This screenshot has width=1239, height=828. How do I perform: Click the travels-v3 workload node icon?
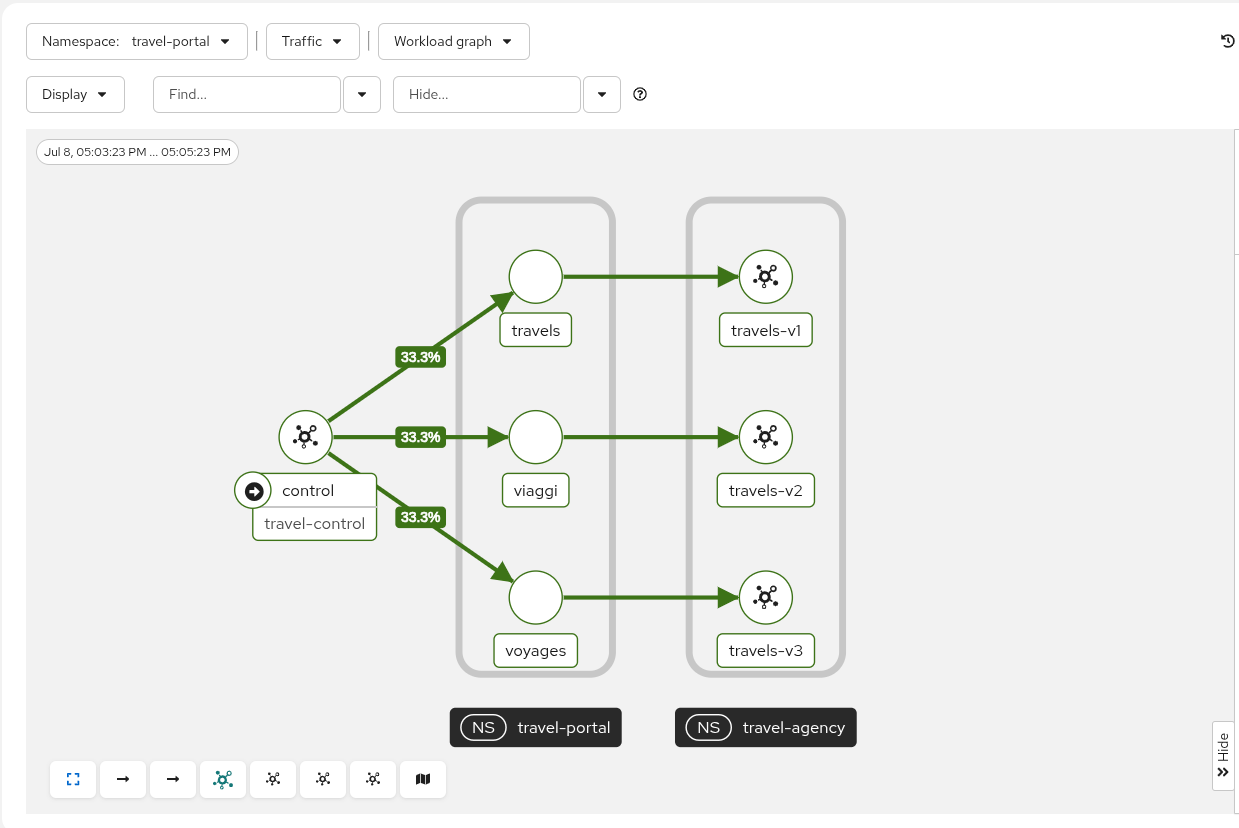[766, 598]
